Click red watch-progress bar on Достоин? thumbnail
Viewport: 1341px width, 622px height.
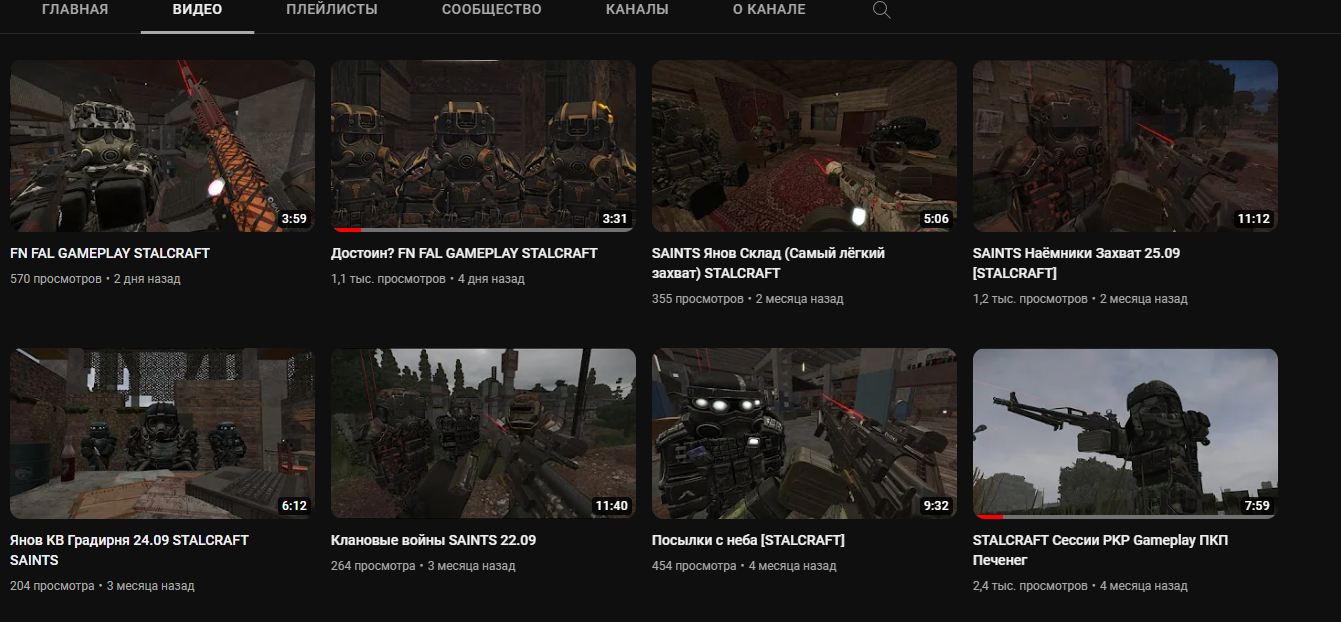[346, 230]
